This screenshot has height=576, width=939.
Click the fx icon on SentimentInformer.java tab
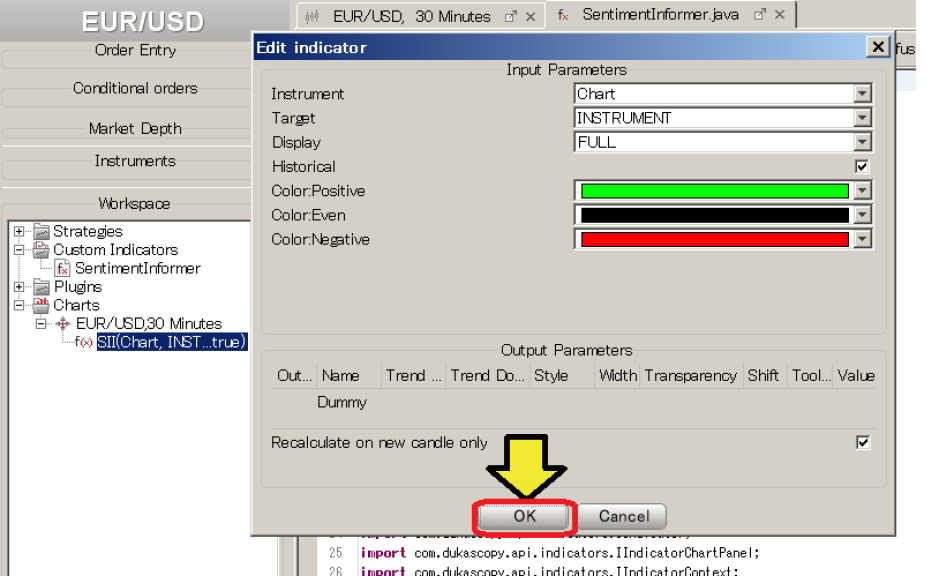(x=563, y=16)
